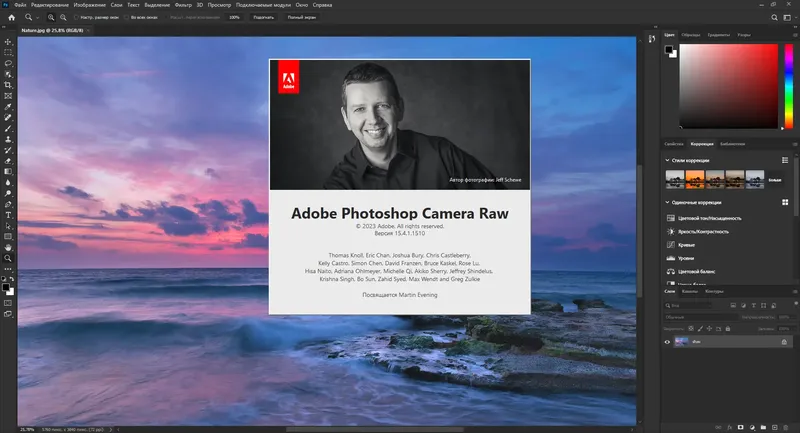Open the 'Фильтр' menu

pyautogui.click(x=183, y=5)
